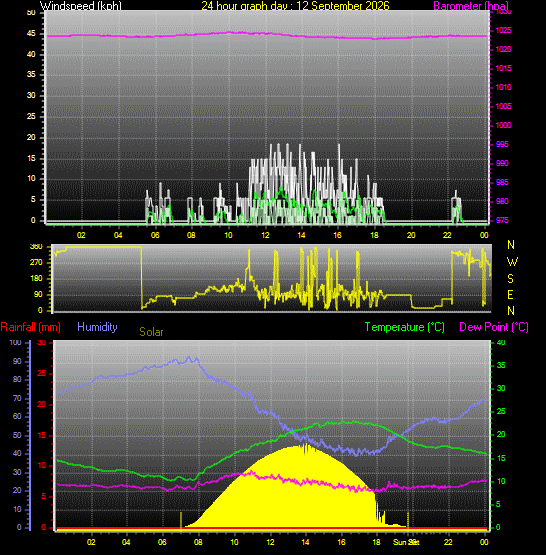Click the "100" humidity scale value
Screen dimensions: 546x555
[15, 342]
